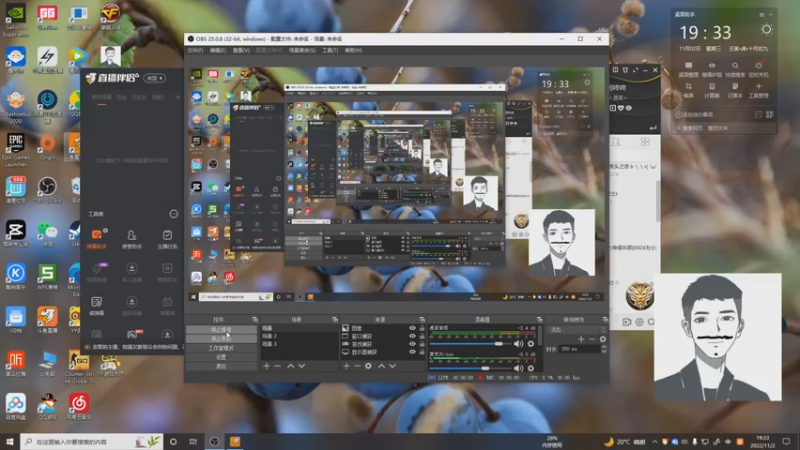
Task: Toggle visibility of 图像 source
Action: 412,328
